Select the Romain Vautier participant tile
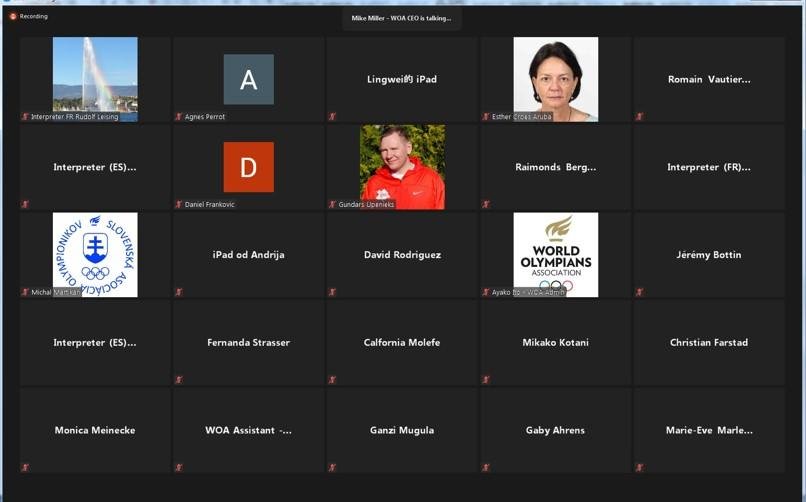Screen dimensions: 806x502 709,79
